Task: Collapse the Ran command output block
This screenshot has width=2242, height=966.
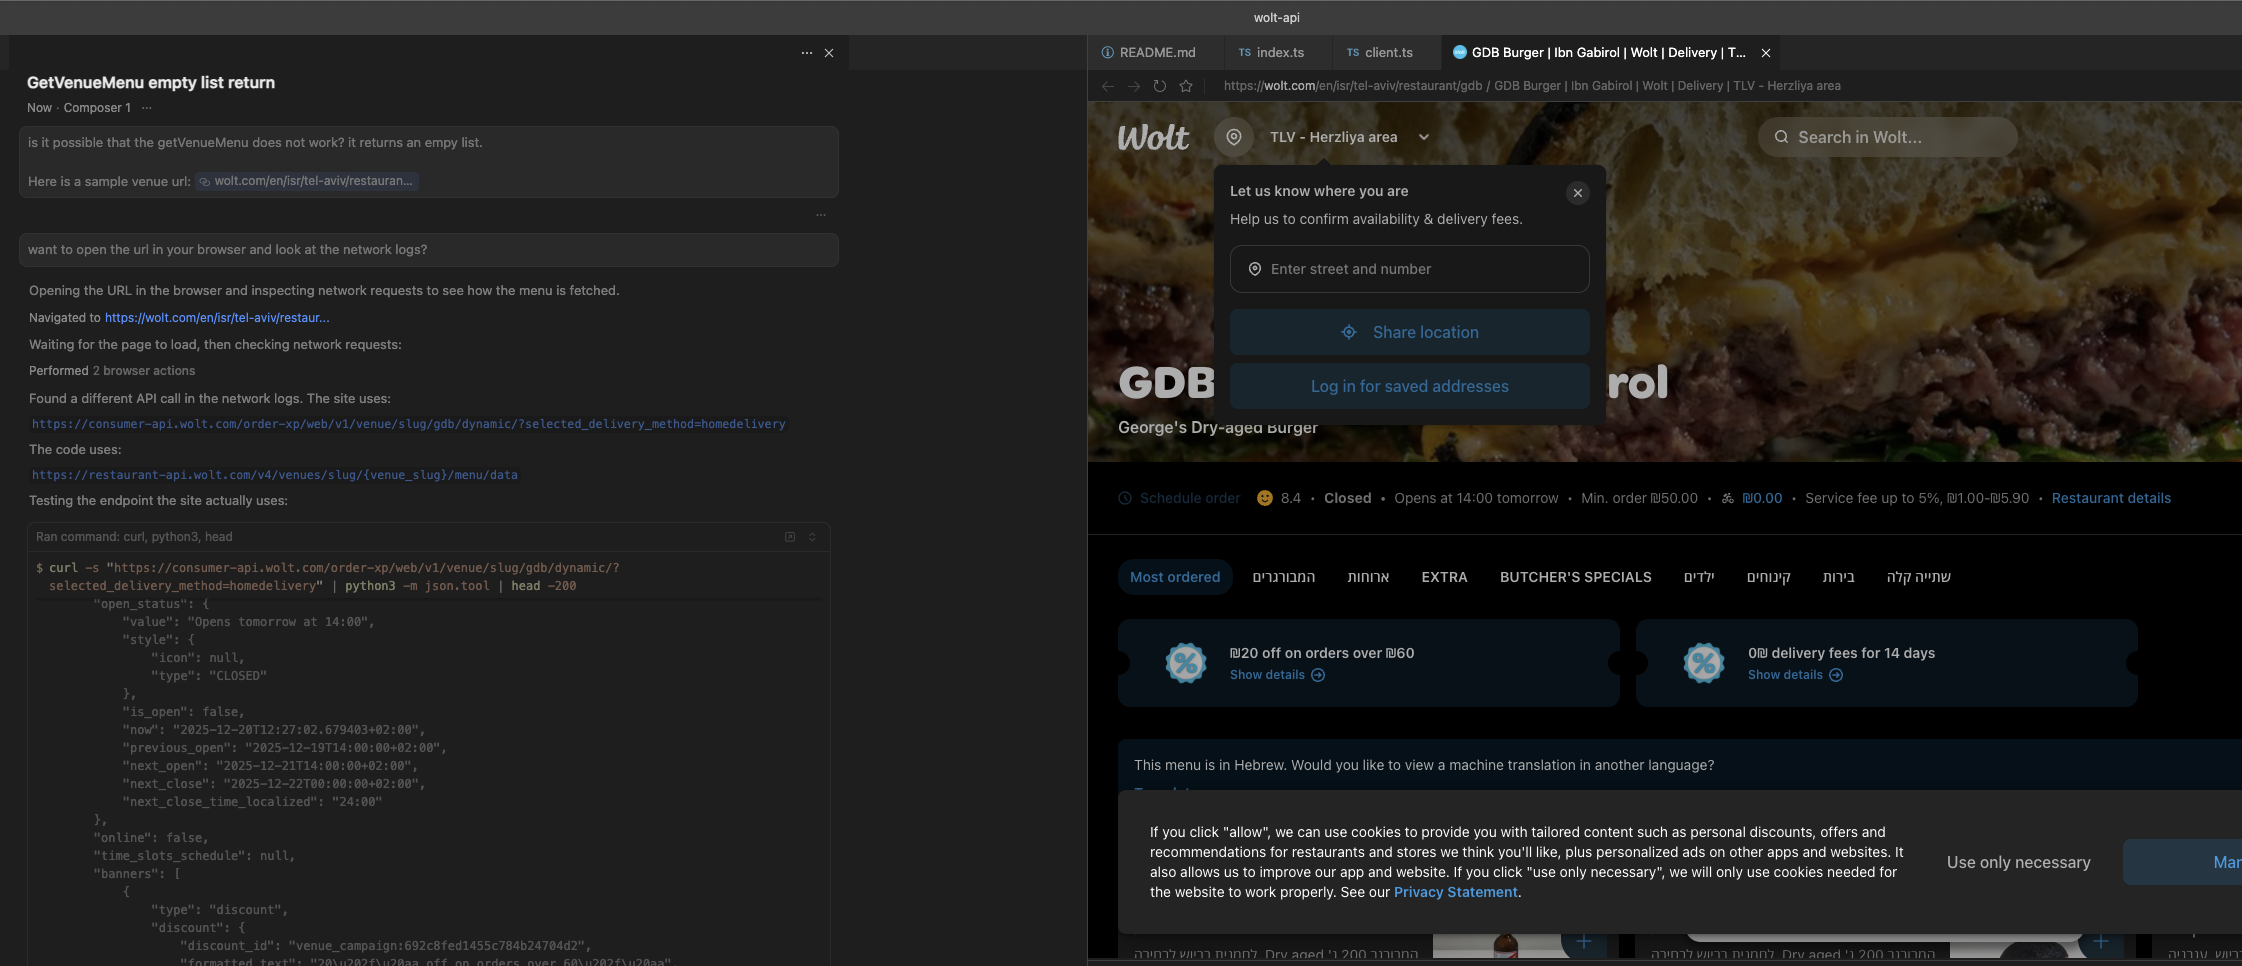Action: pyautogui.click(x=812, y=537)
